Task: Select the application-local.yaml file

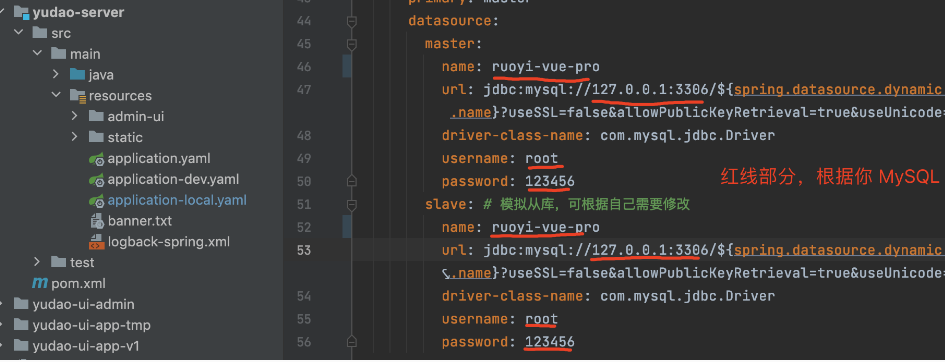Action: point(177,200)
